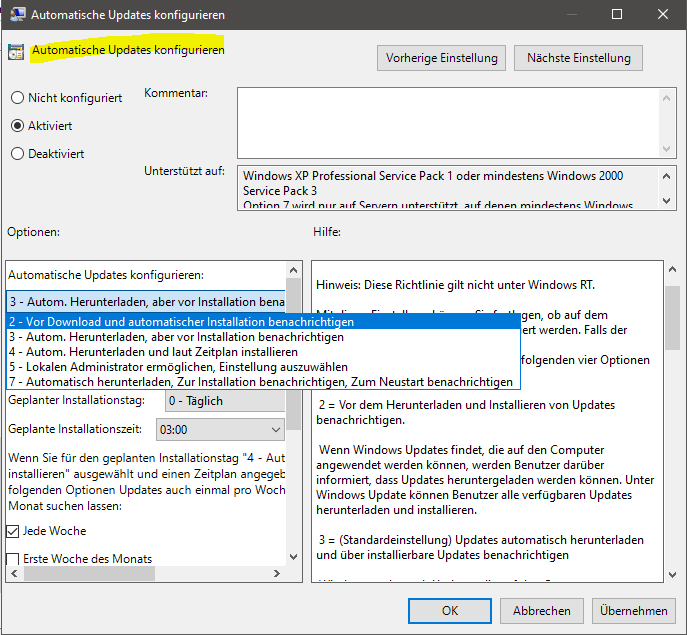
Task: Close the dialog window
Action: pyautogui.click(x=662, y=14)
